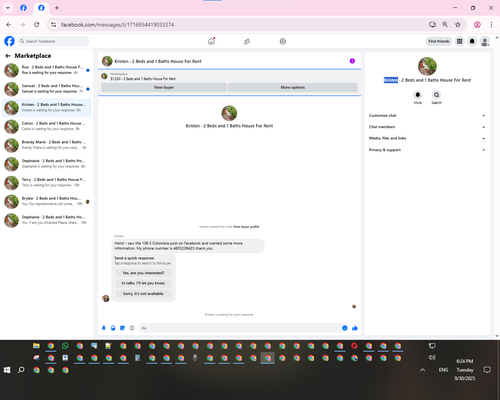Open the Windows notification center
The width and height of the screenshot is (500, 400).
click(x=487, y=370)
